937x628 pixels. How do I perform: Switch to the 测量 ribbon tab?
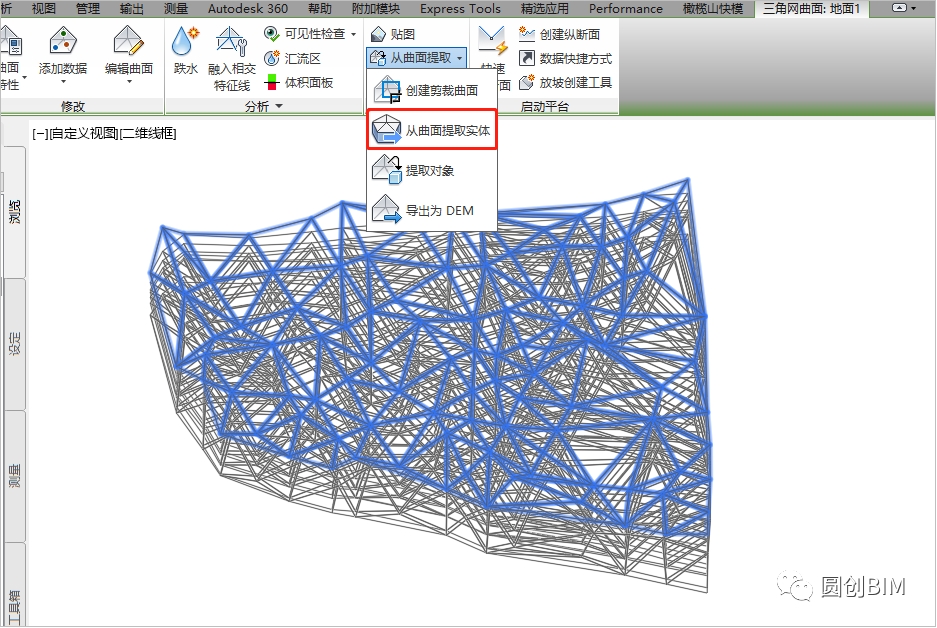coord(176,8)
